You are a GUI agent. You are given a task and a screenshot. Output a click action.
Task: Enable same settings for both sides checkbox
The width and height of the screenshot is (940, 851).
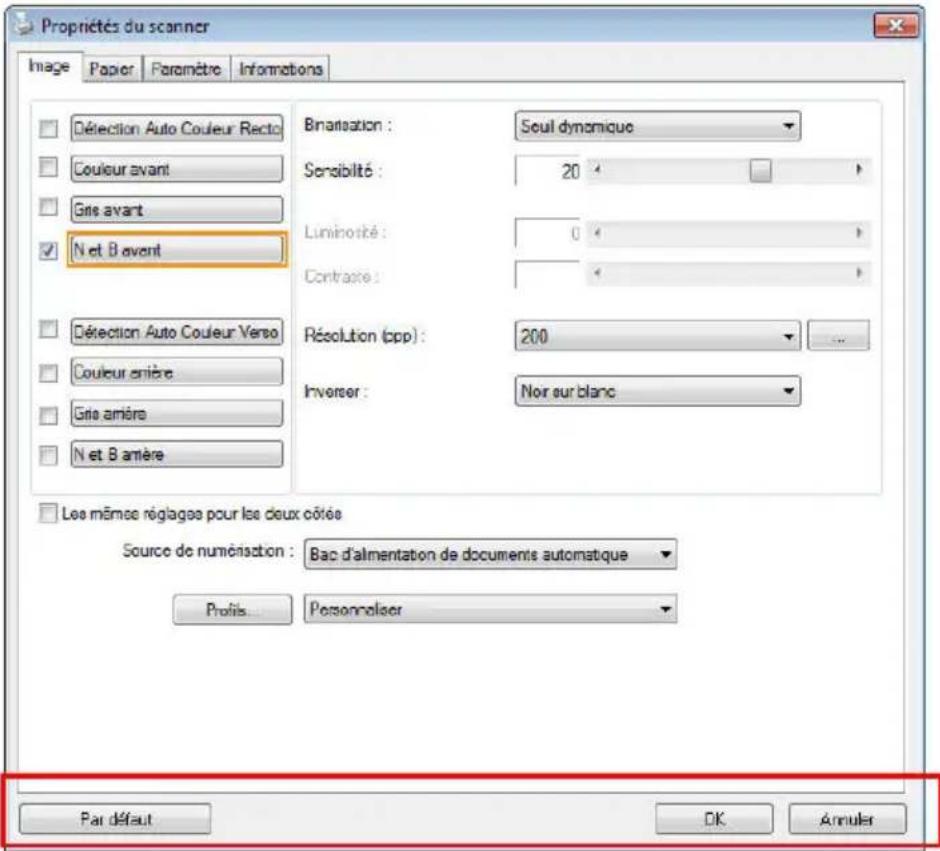[x=48, y=513]
